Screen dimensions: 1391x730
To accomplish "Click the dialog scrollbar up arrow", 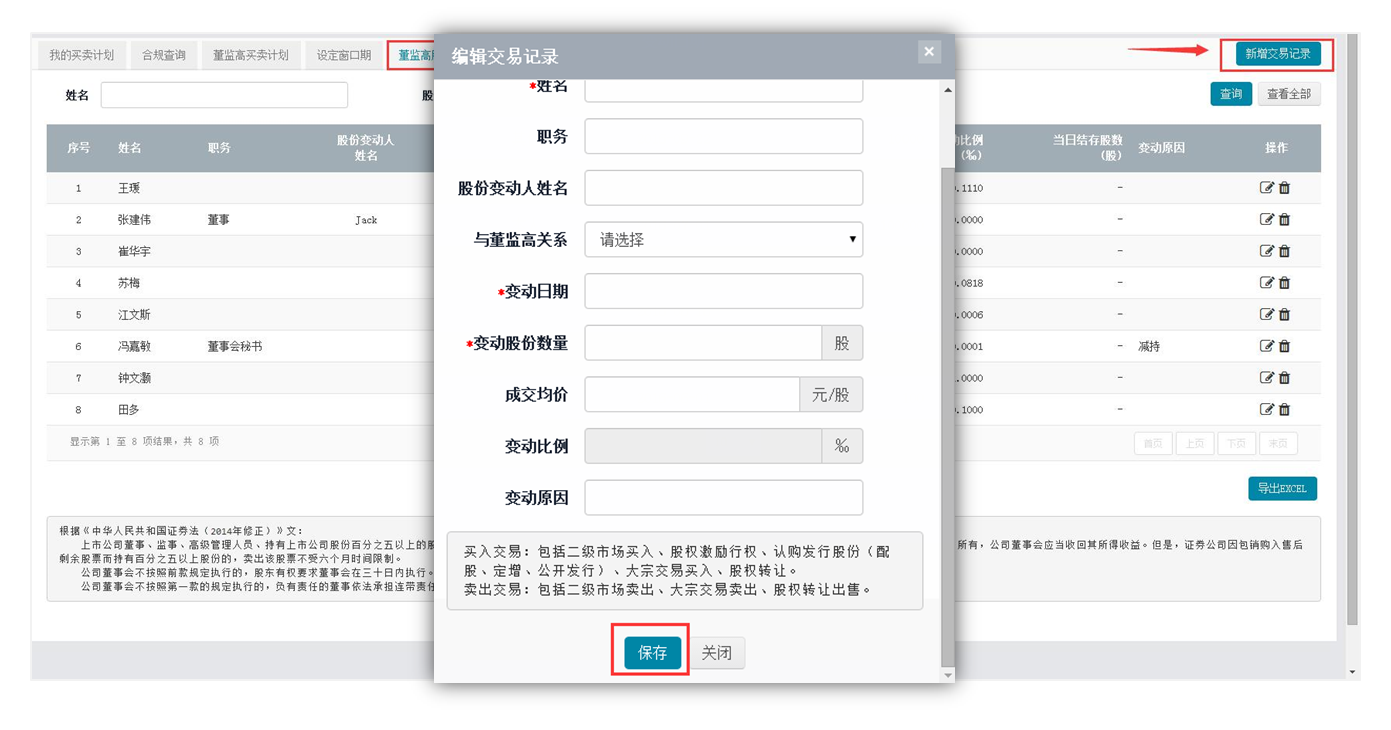I will click(x=948, y=90).
